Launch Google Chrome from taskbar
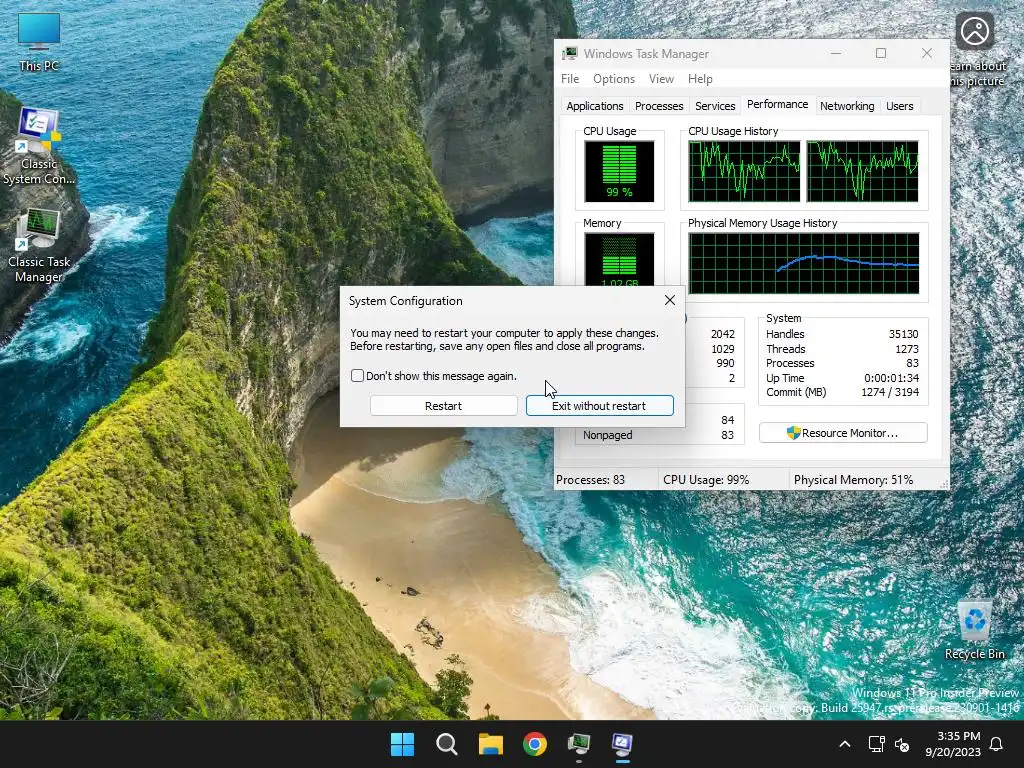1024x768 pixels. 535,744
